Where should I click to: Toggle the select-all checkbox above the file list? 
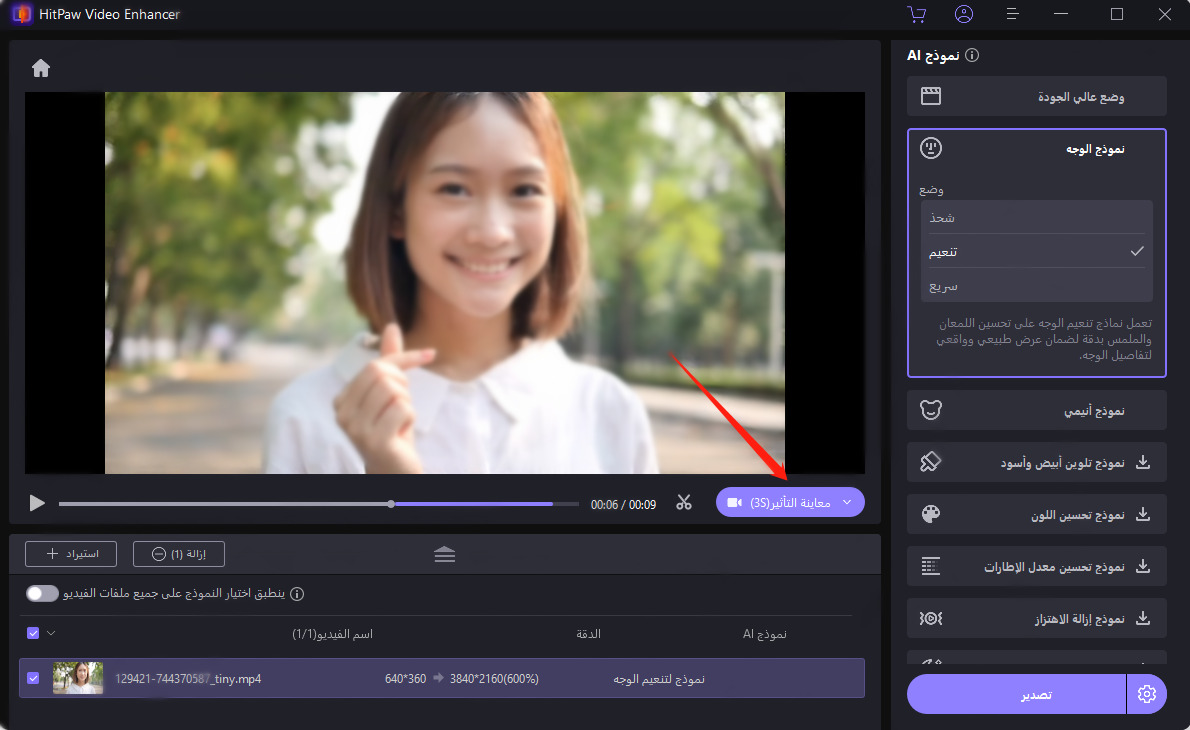pyautogui.click(x=33, y=633)
